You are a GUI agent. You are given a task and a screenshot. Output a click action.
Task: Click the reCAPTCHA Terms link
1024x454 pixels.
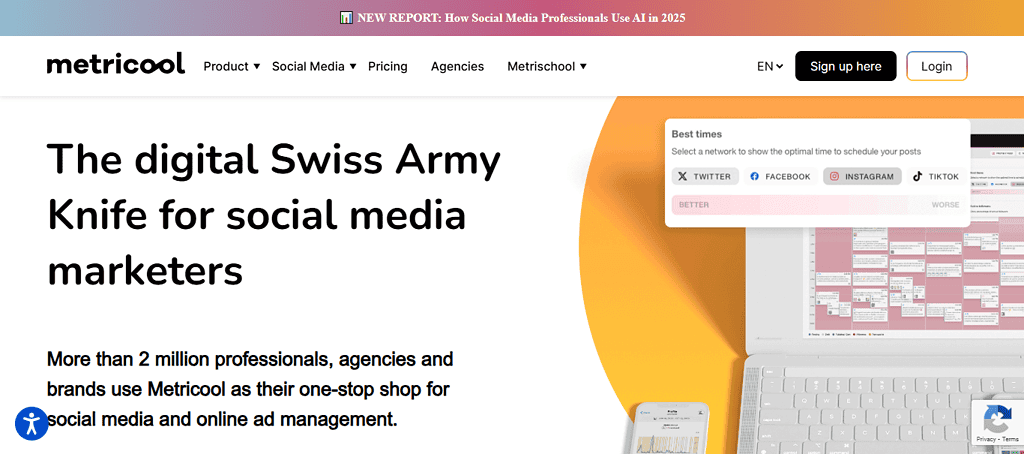(1010, 439)
